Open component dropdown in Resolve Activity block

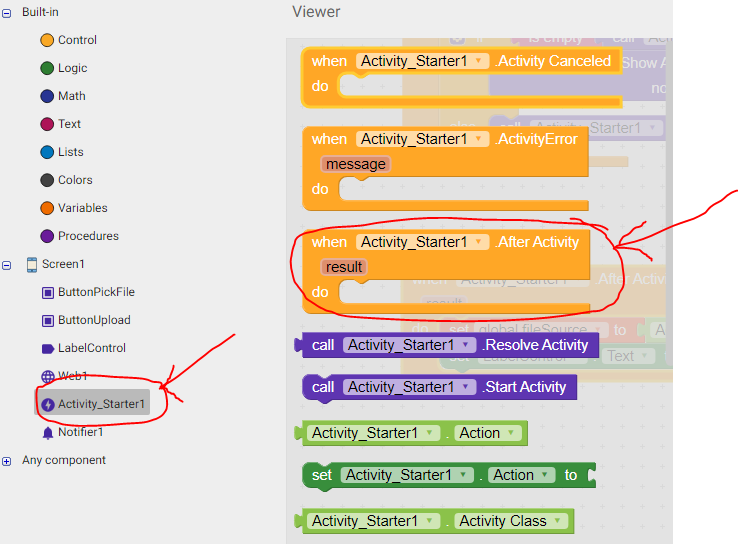pyautogui.click(x=465, y=345)
